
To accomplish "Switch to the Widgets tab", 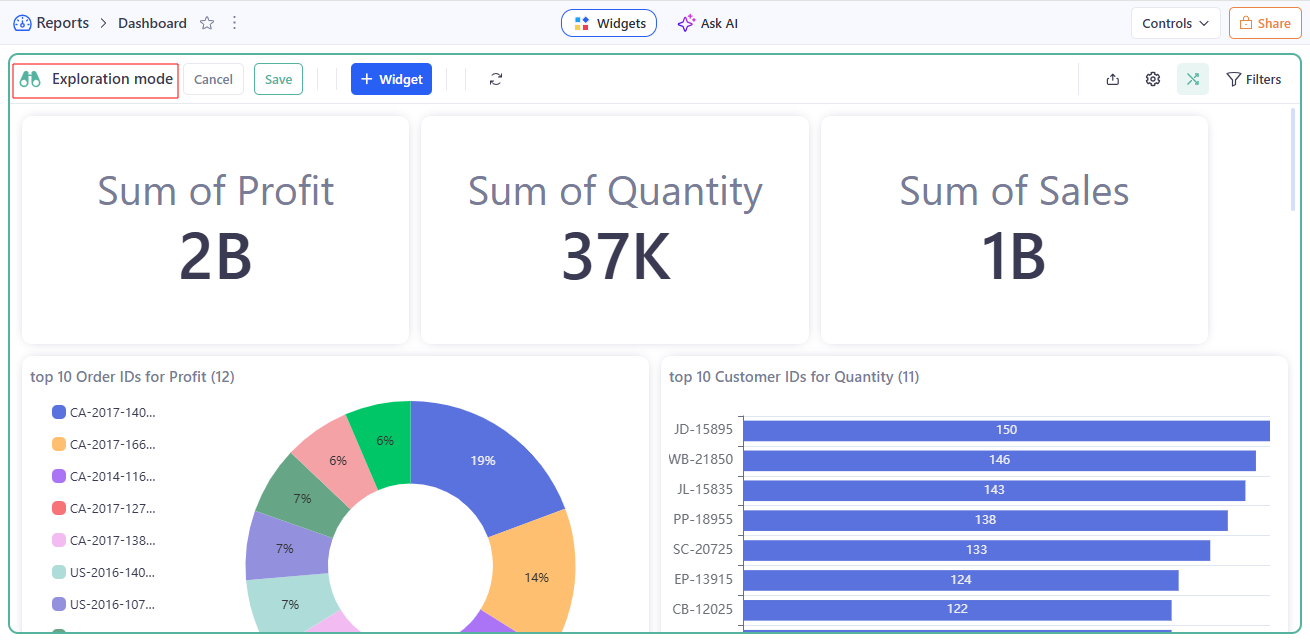I will pos(609,23).
